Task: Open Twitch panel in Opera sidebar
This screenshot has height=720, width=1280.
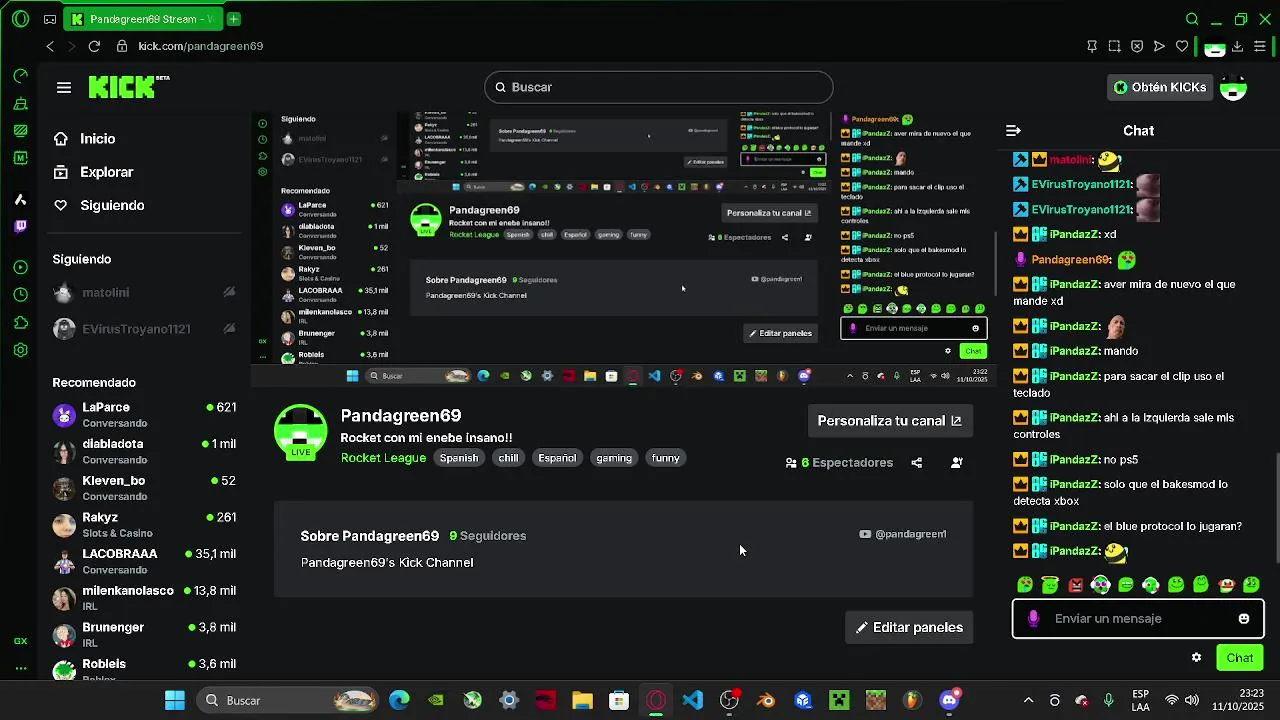Action: [20, 227]
